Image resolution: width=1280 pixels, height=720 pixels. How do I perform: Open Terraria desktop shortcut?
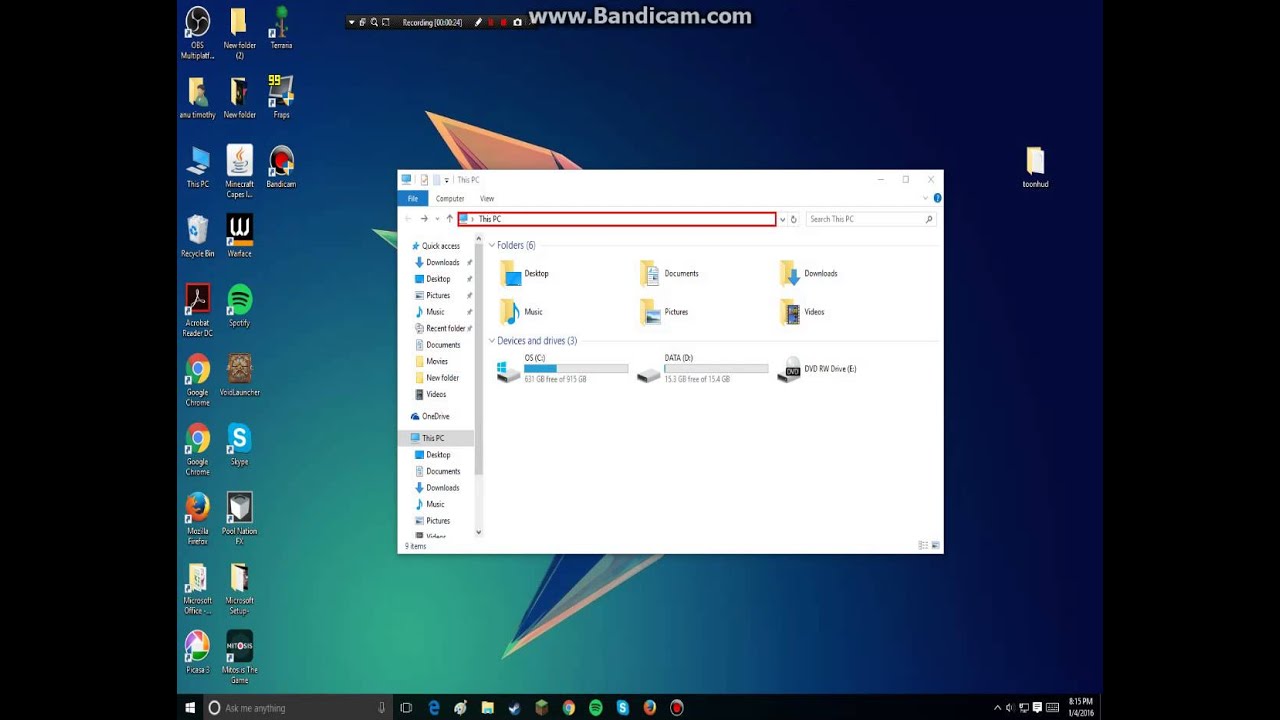click(281, 28)
